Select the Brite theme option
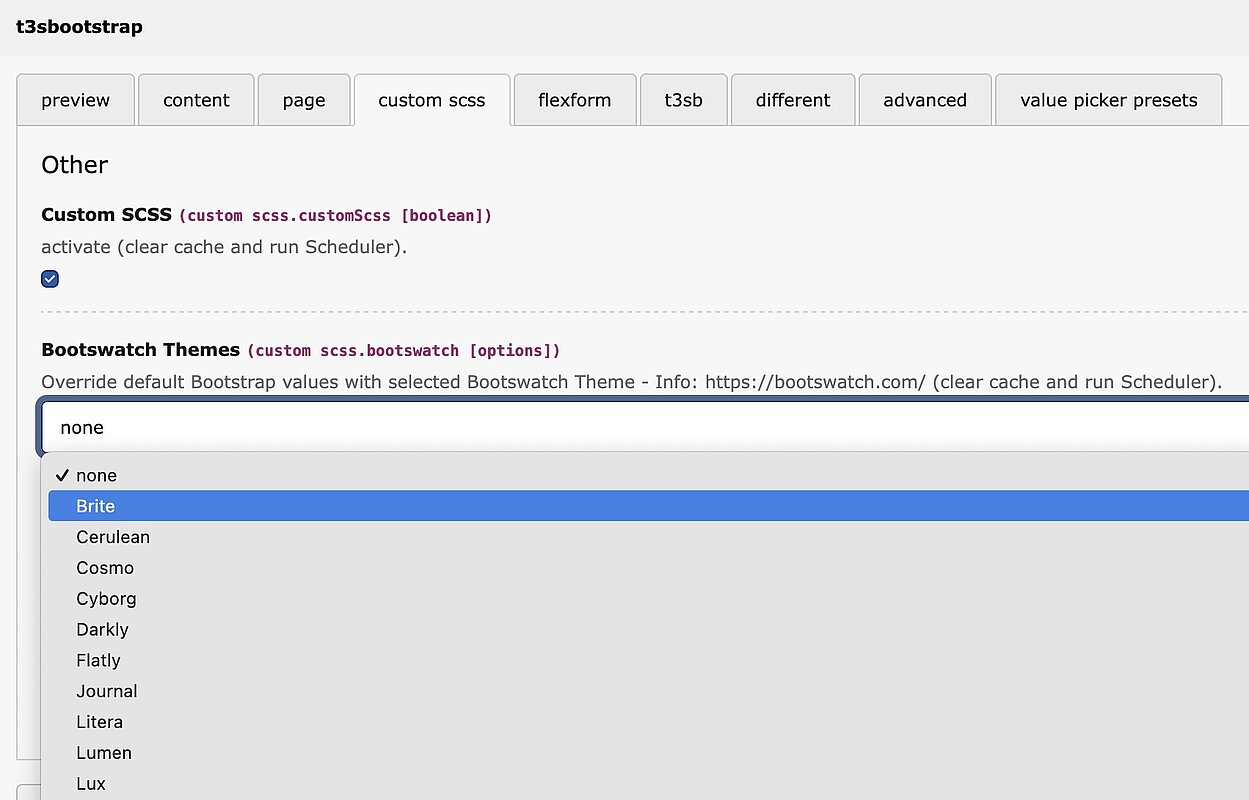The width and height of the screenshot is (1249, 800). (96, 506)
